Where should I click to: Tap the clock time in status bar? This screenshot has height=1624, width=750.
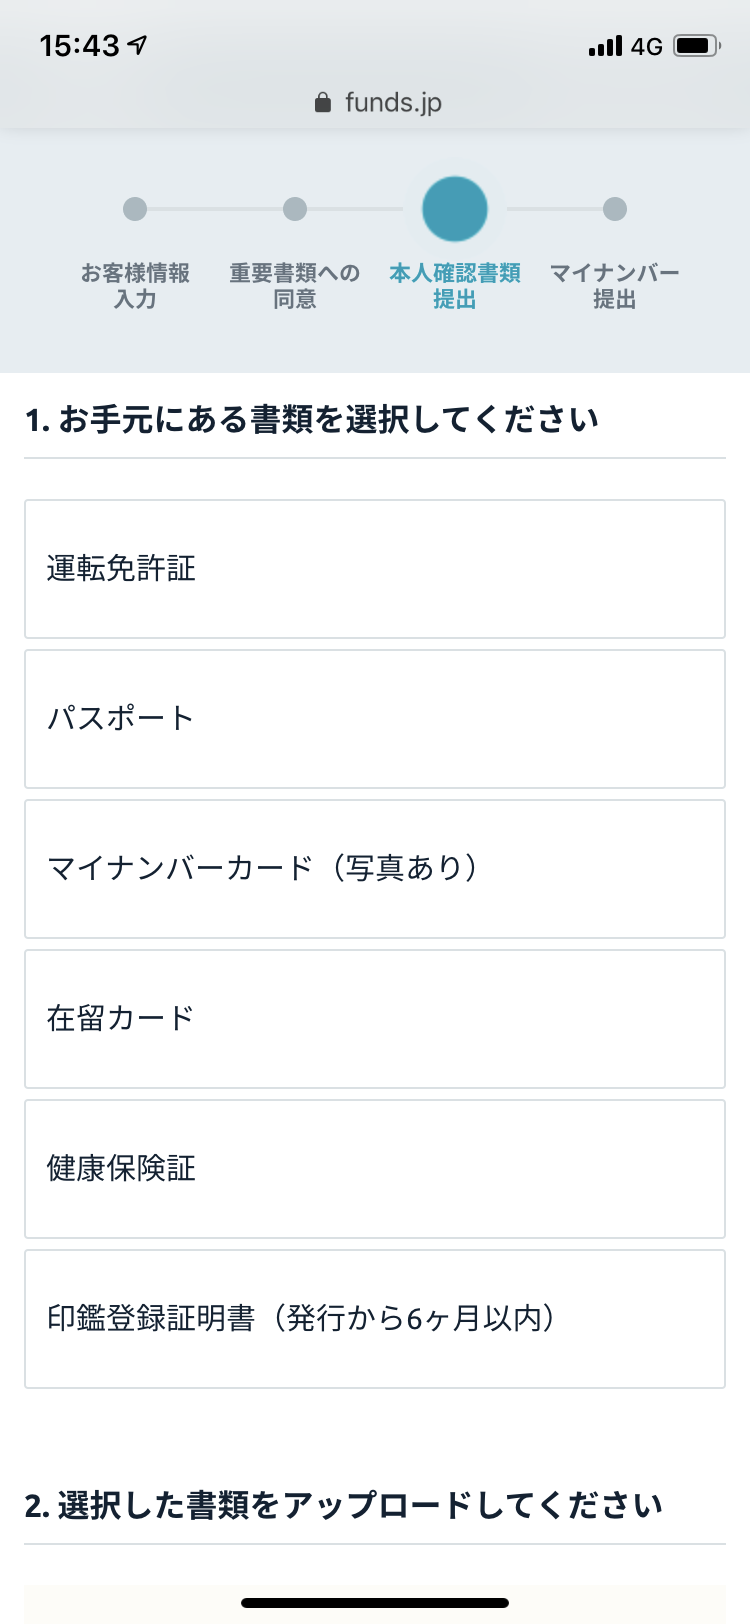click(80, 46)
